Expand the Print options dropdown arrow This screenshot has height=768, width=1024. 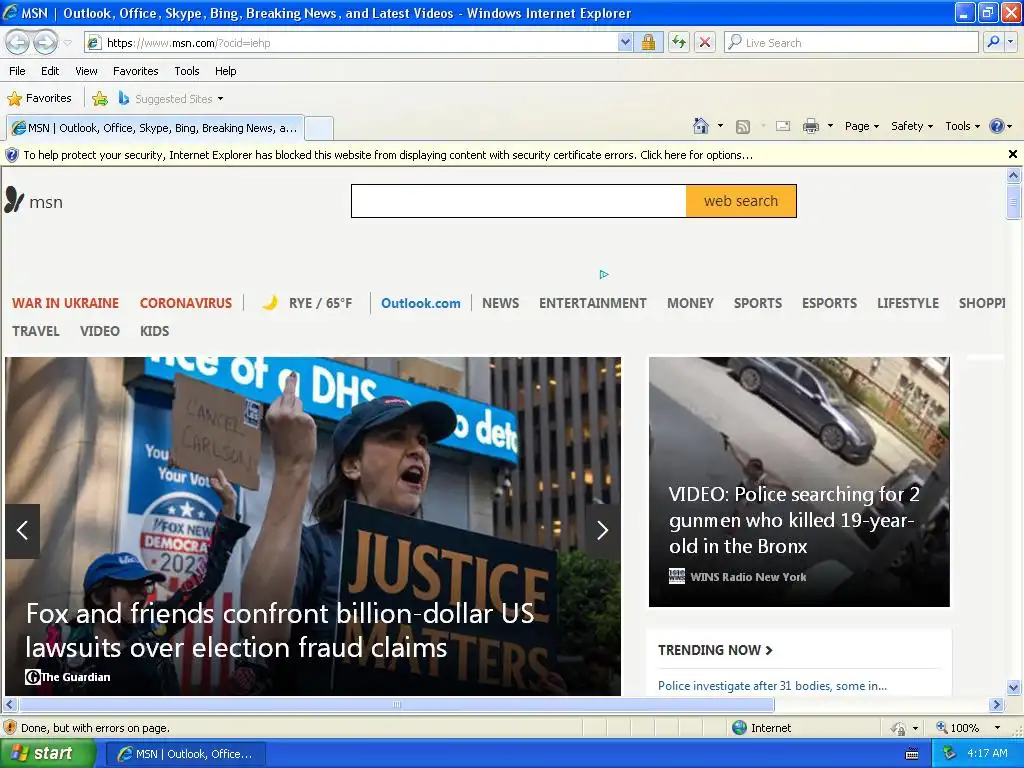830,126
